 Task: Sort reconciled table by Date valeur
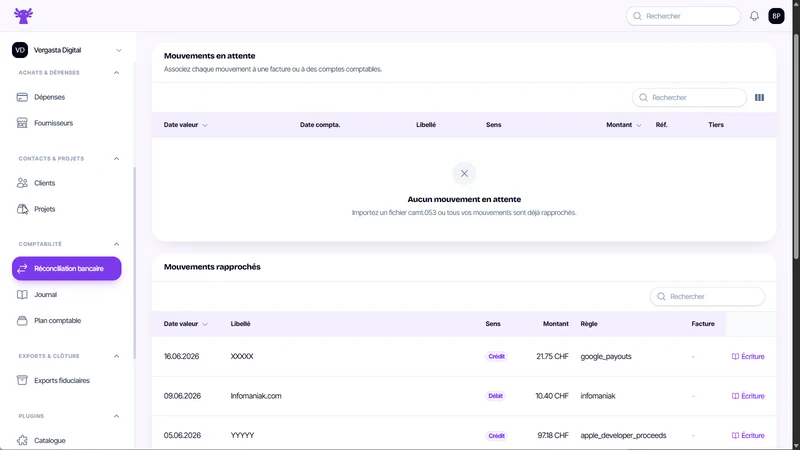point(185,323)
